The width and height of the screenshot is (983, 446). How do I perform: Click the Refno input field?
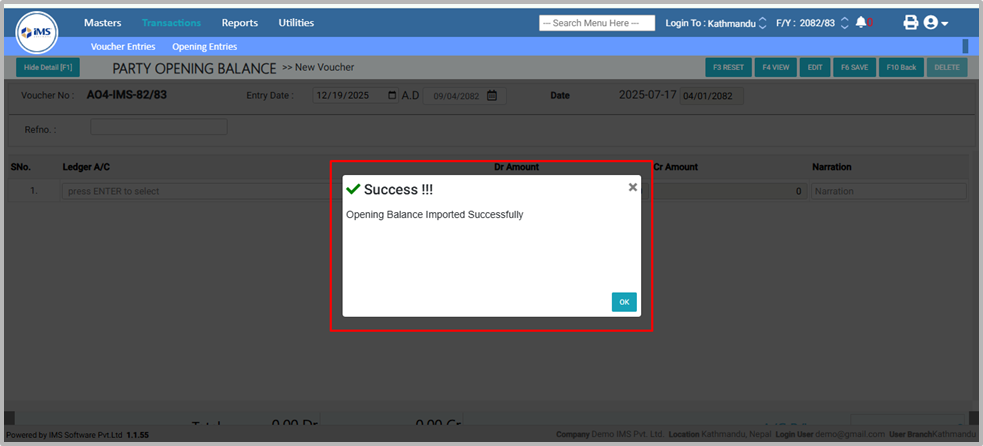(x=158, y=127)
